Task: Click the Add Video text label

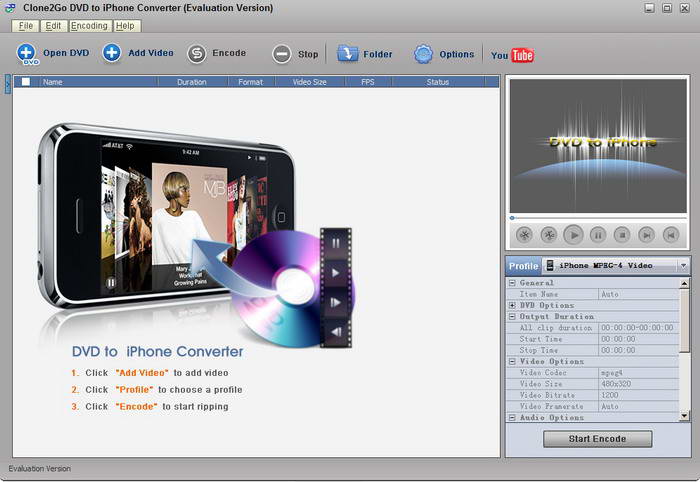Action: [x=151, y=53]
